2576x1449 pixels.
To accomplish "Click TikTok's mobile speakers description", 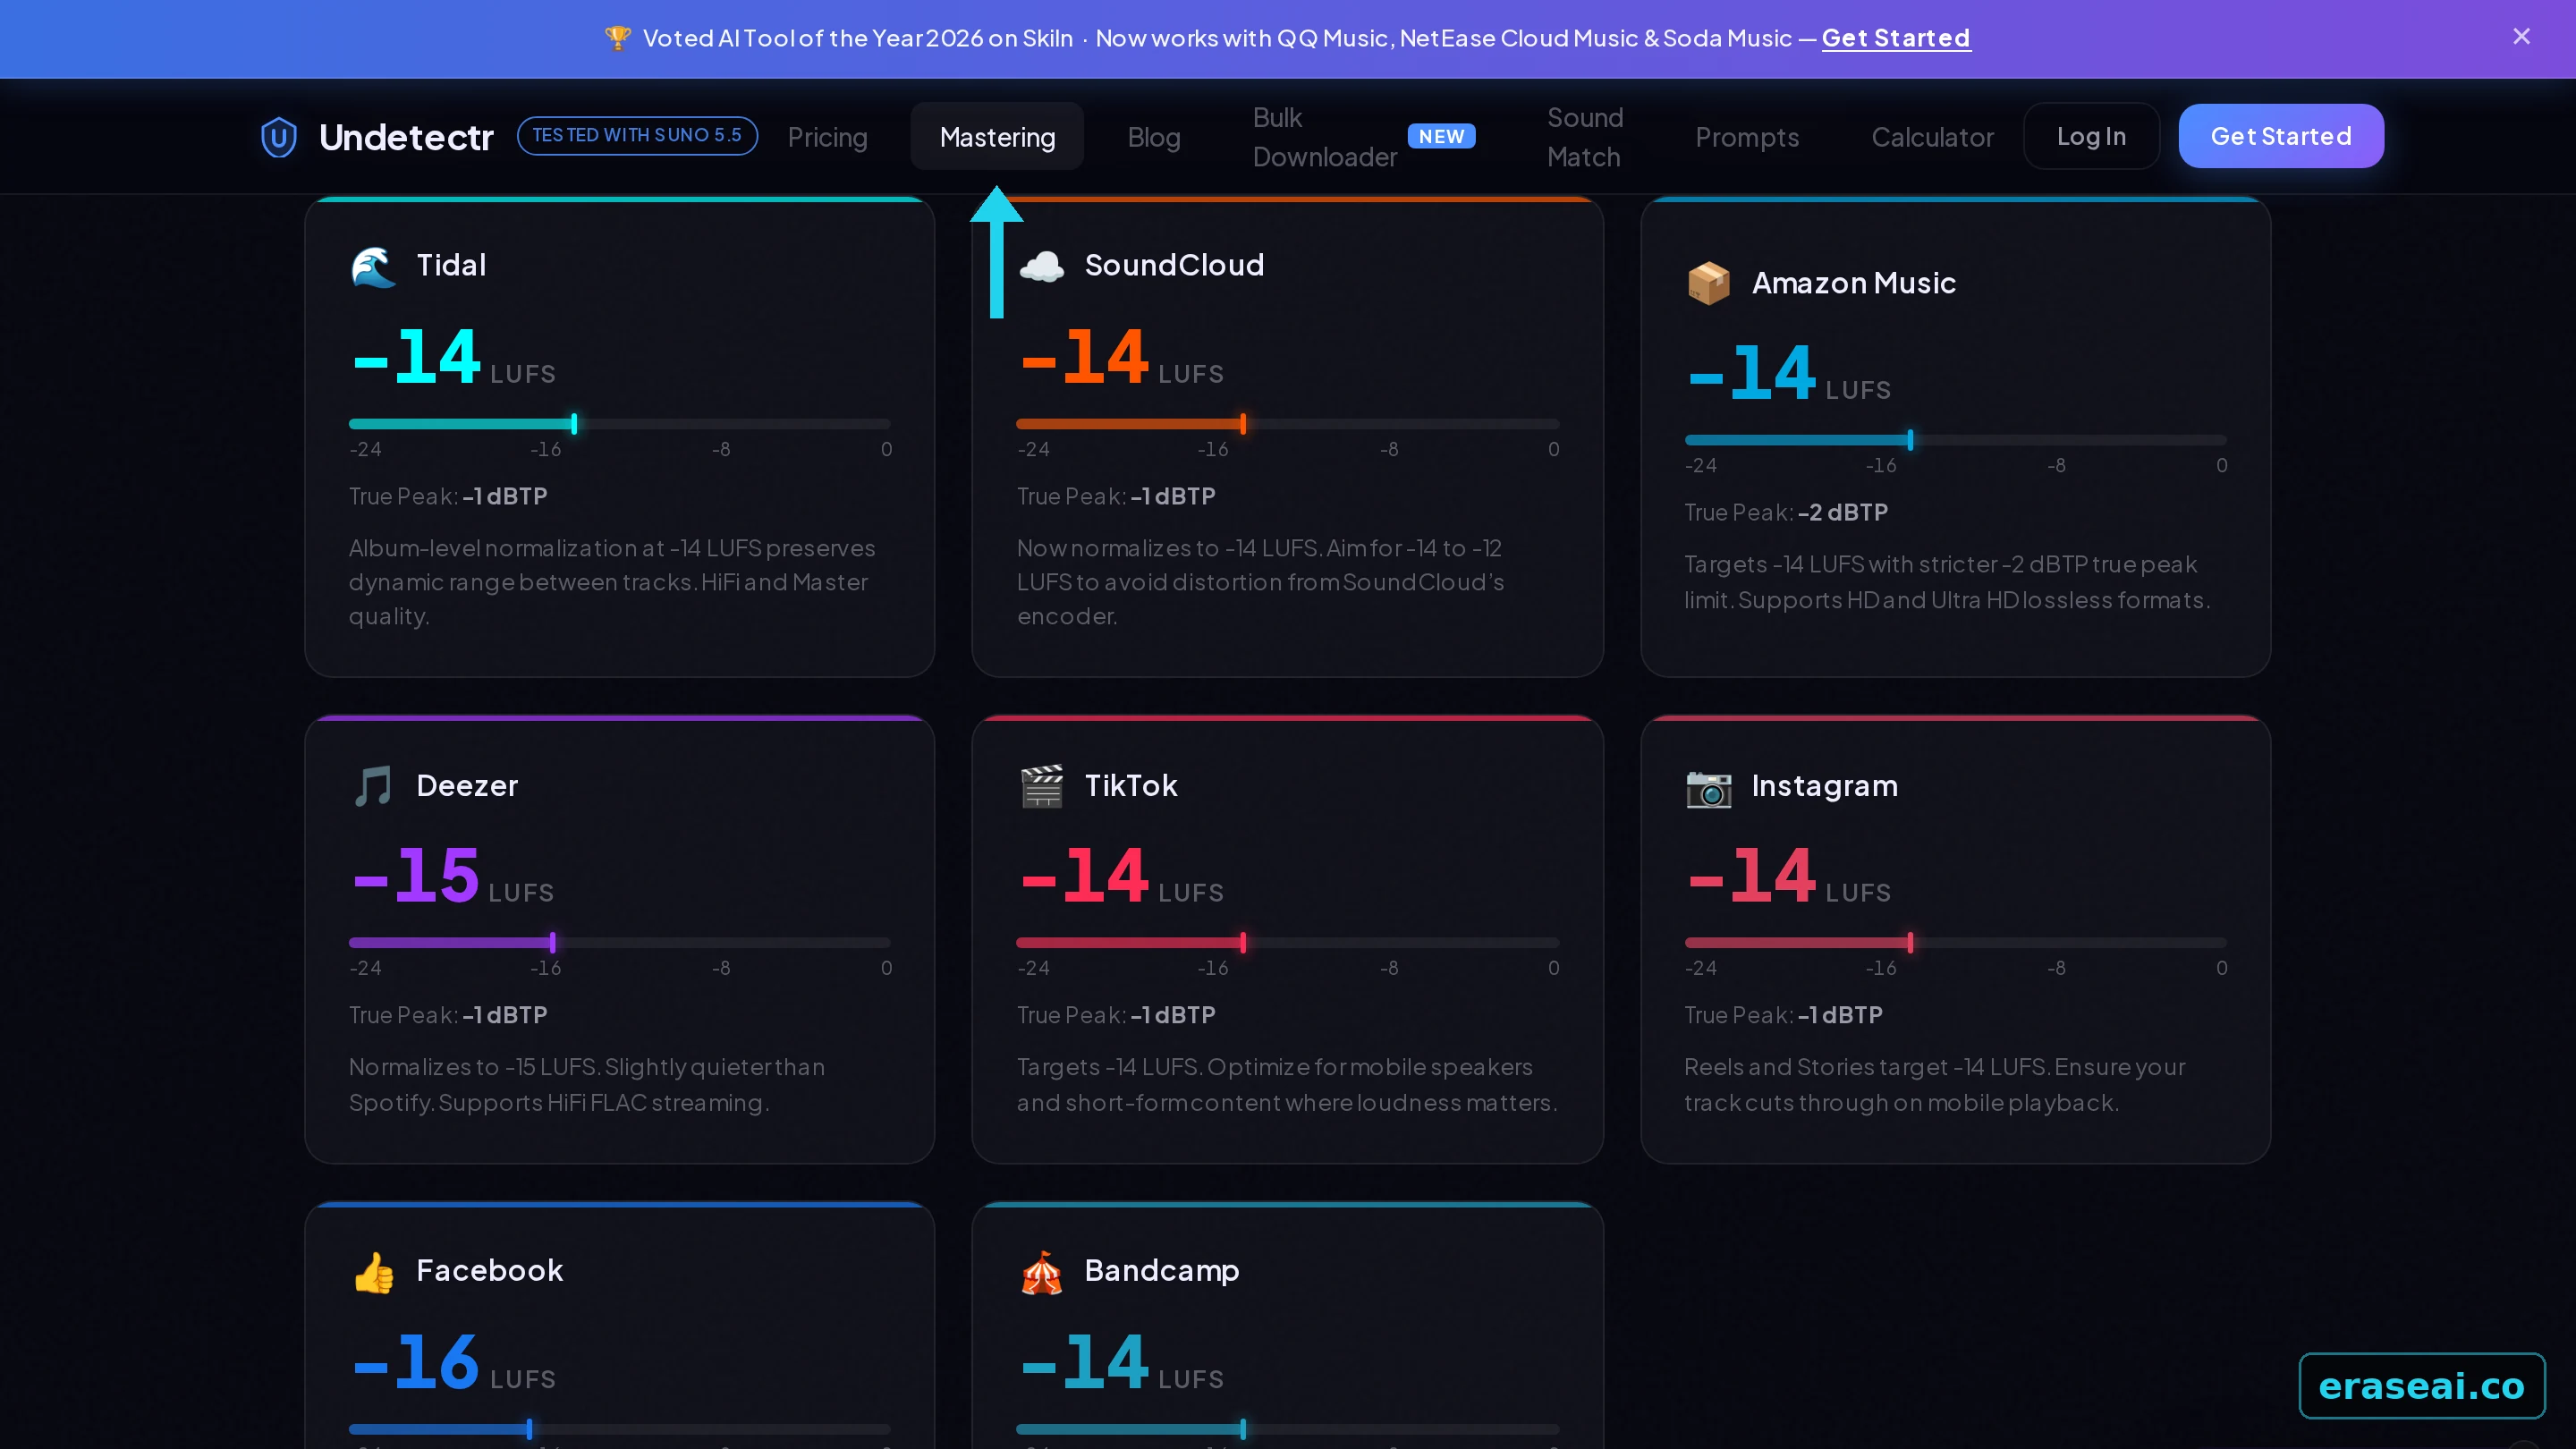I will [x=1287, y=1085].
